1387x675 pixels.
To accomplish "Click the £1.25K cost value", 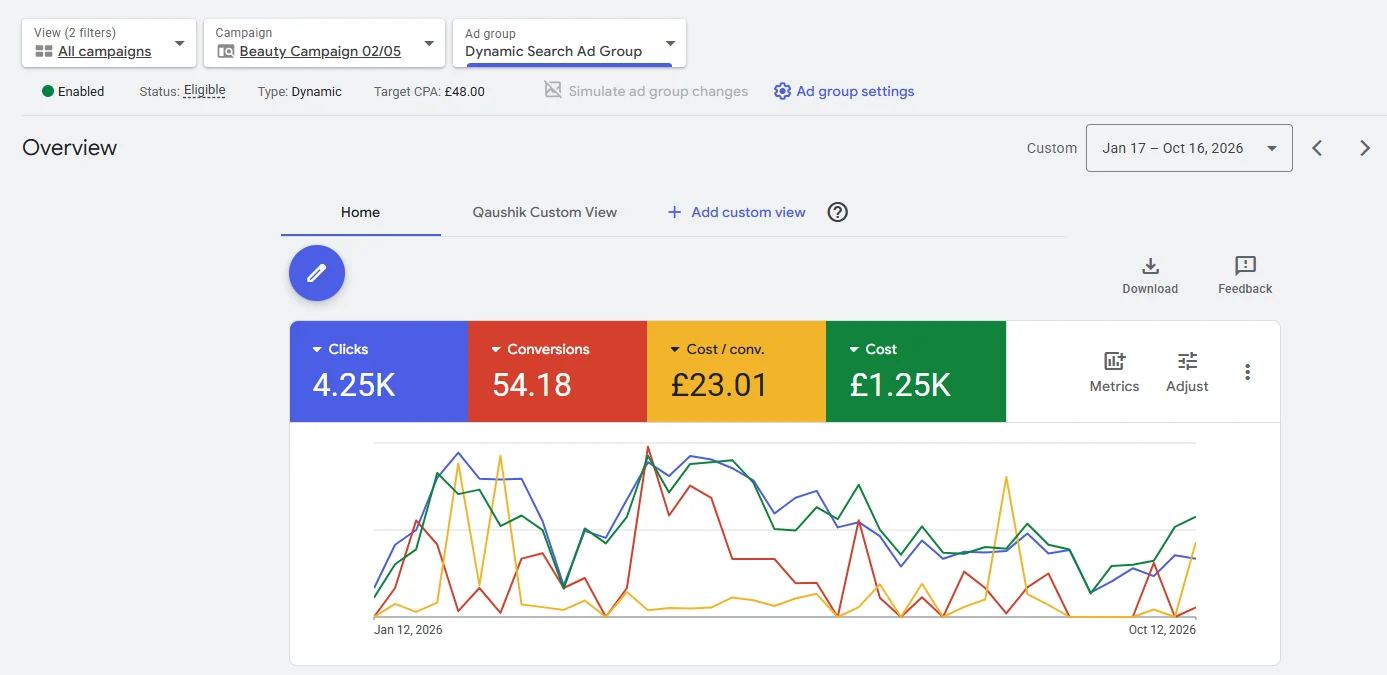I will tap(900, 385).
